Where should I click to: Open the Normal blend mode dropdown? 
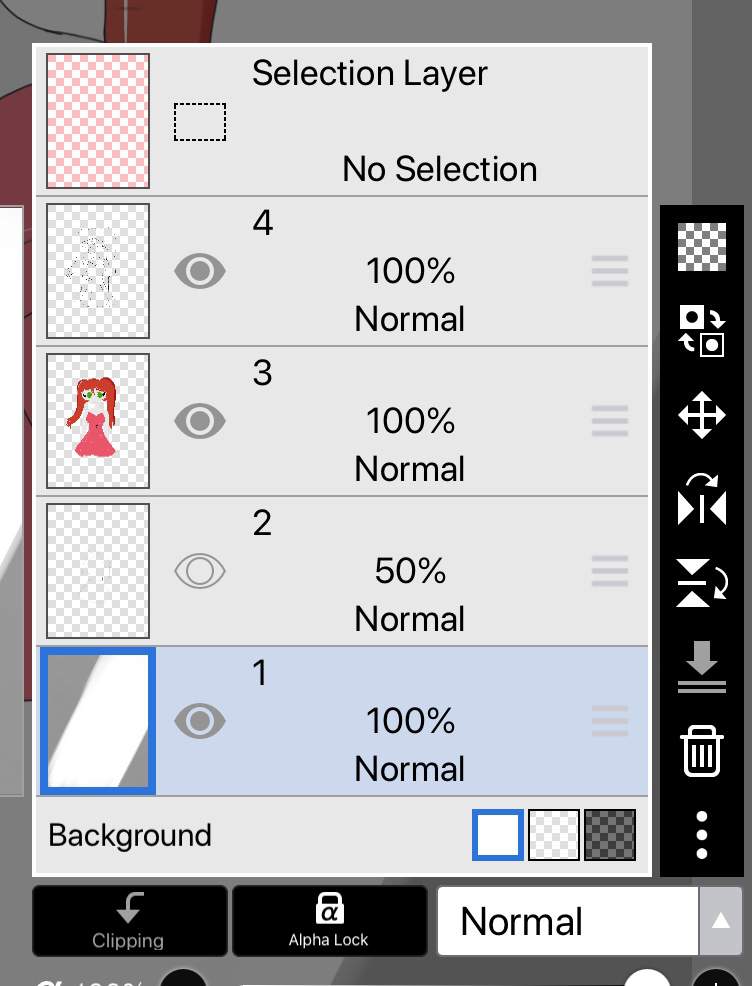568,921
